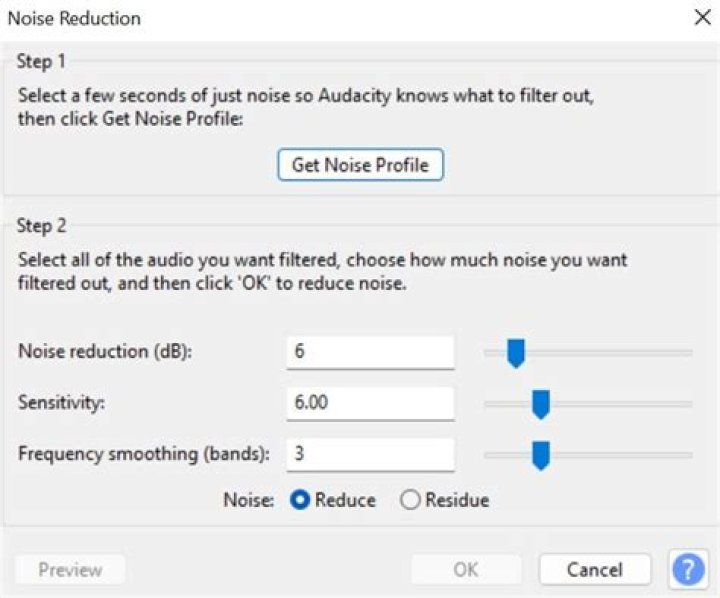
Task: Click the far right end of the Frequency smoothing slider track
Action: pos(690,455)
